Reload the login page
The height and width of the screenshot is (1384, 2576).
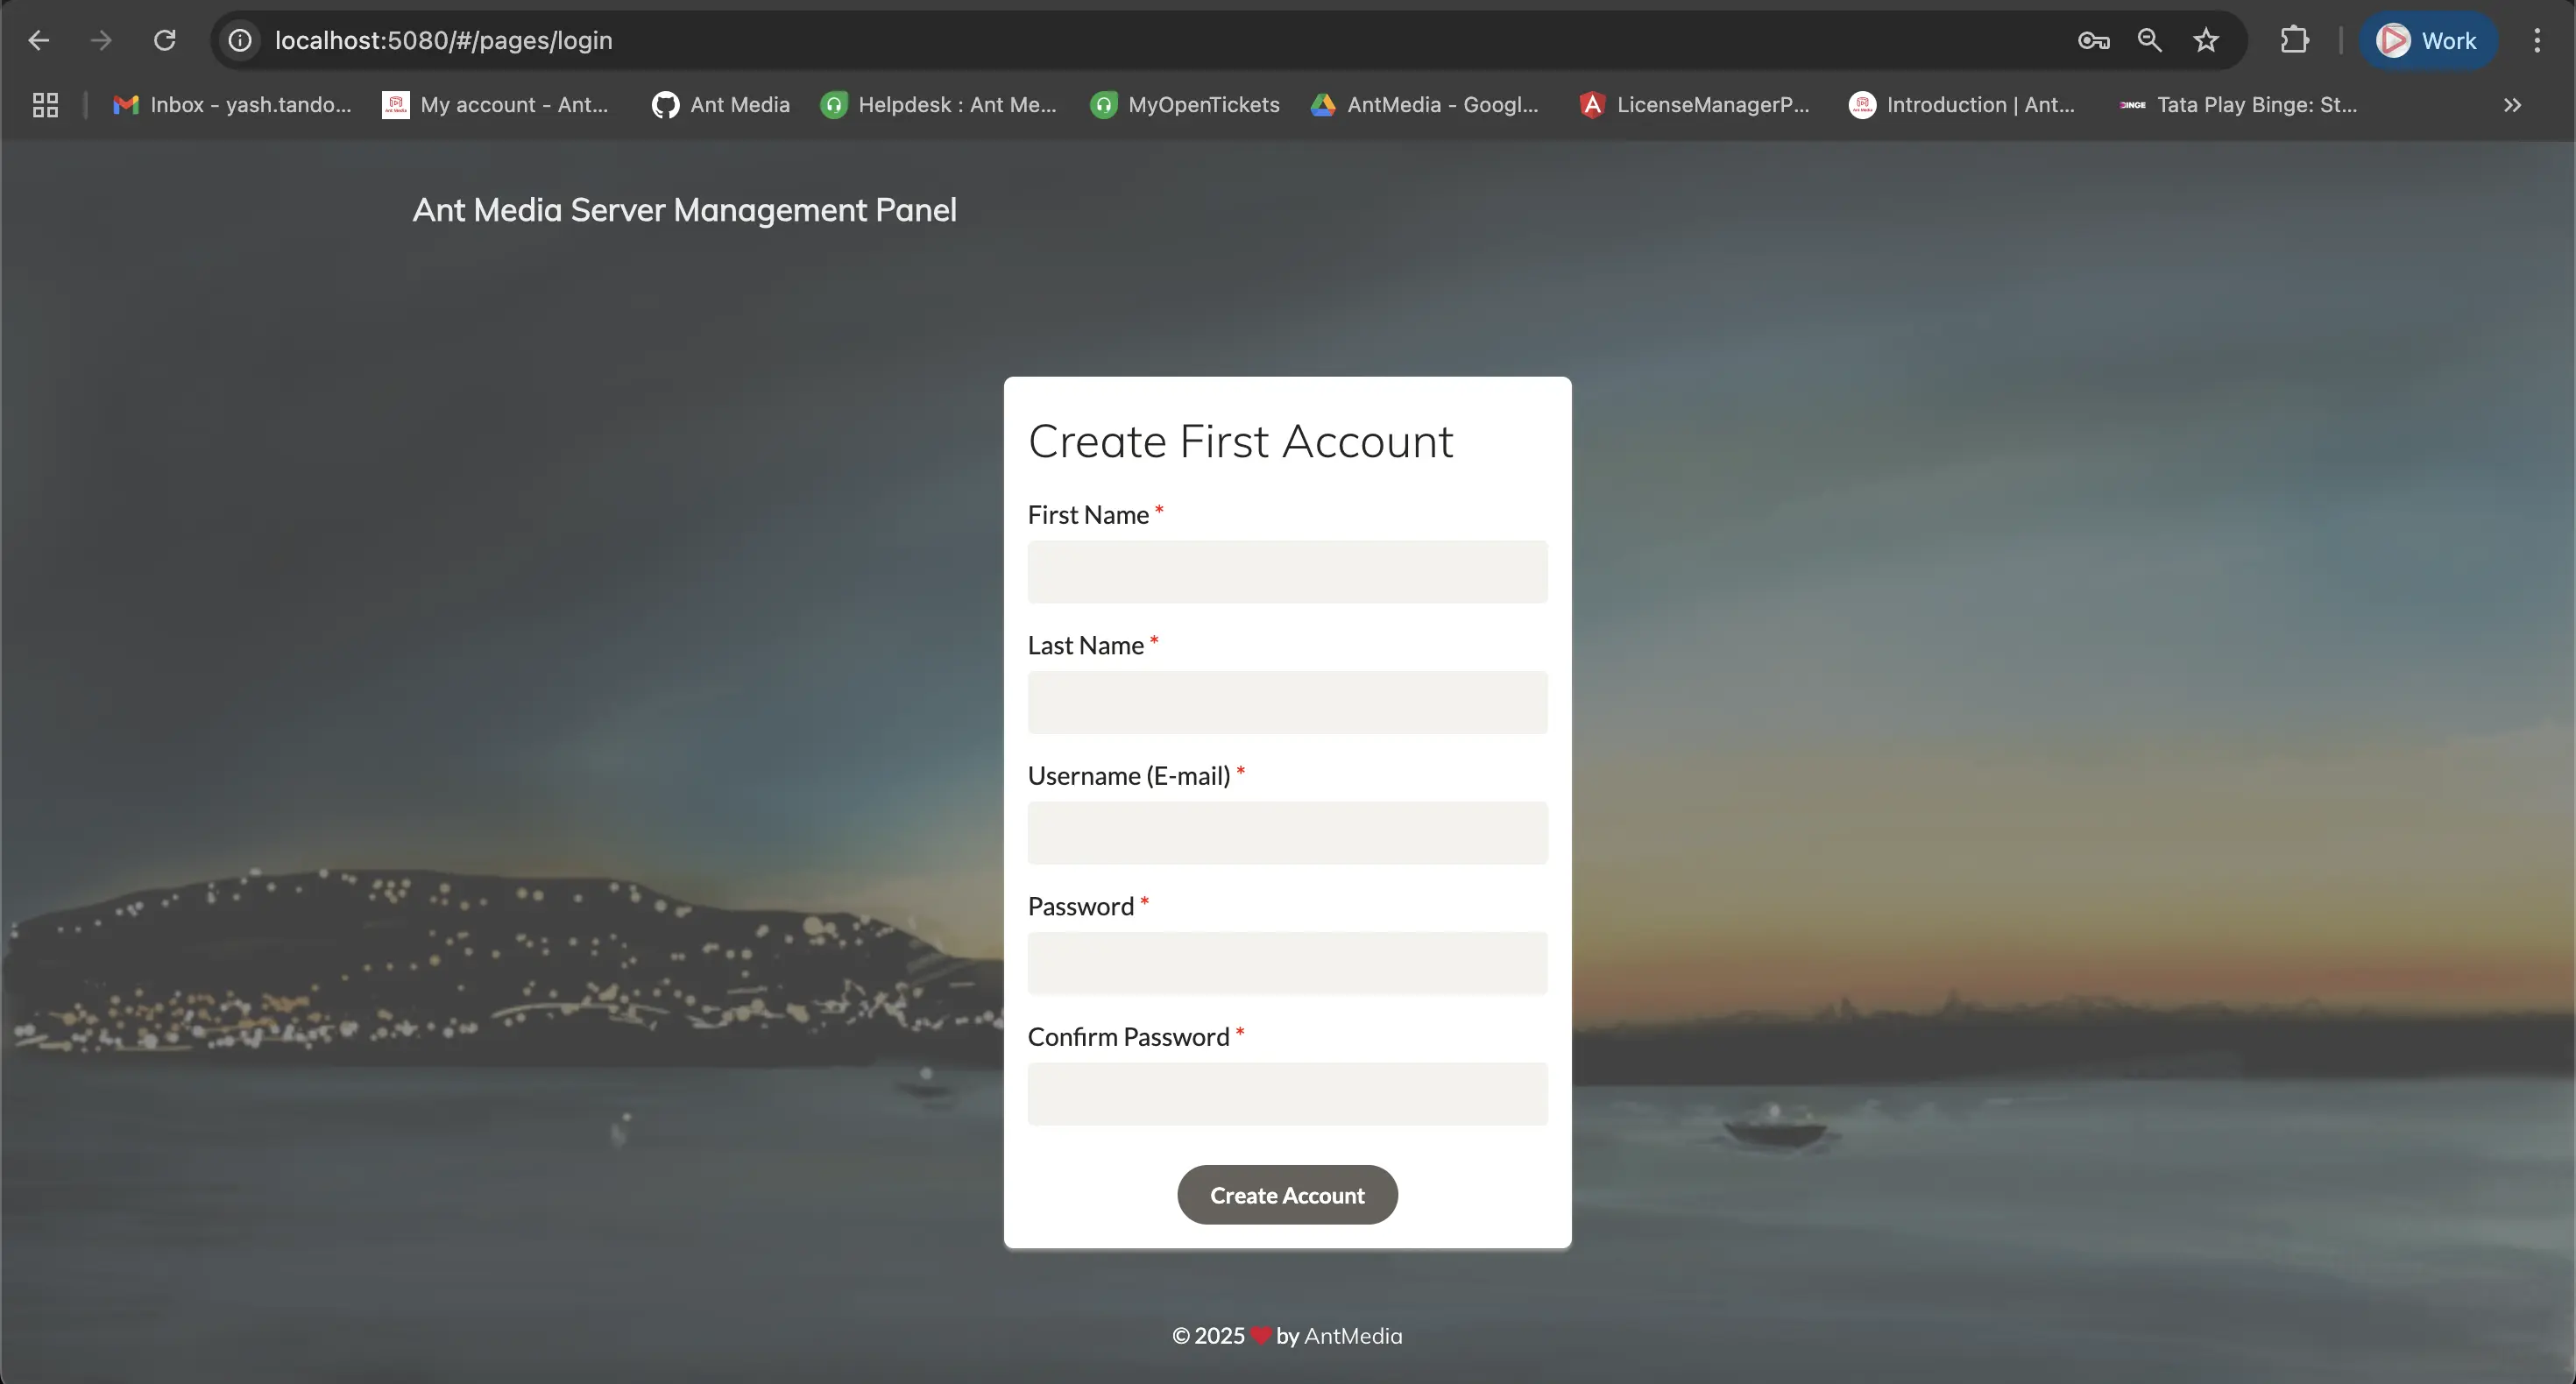pos(164,40)
